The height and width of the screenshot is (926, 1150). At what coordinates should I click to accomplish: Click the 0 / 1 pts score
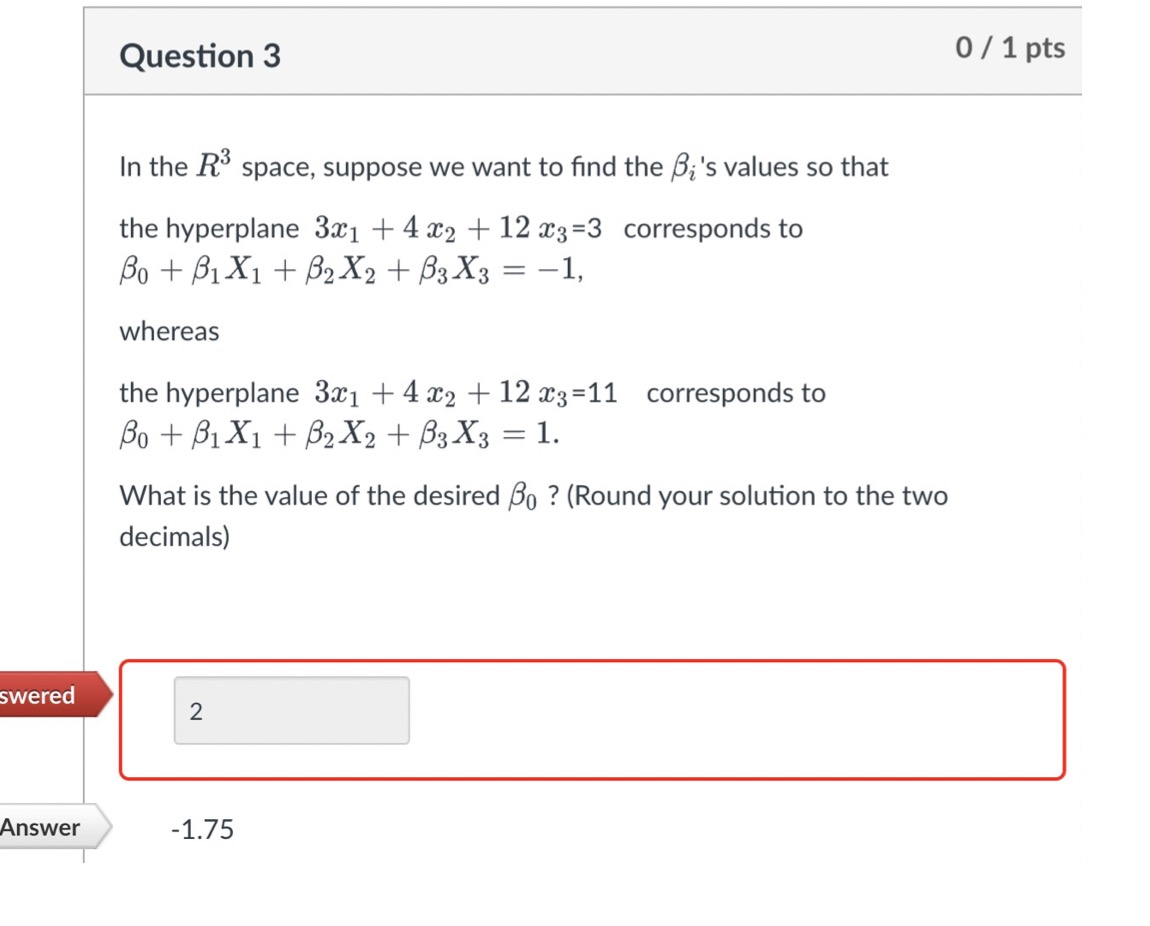click(x=1010, y=47)
